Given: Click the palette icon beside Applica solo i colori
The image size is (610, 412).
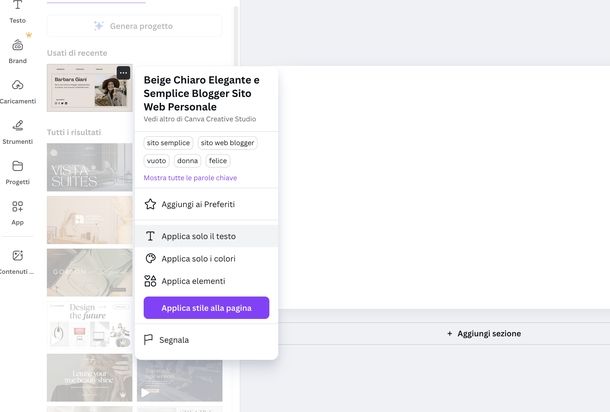Looking at the screenshot, I should coord(151,258).
